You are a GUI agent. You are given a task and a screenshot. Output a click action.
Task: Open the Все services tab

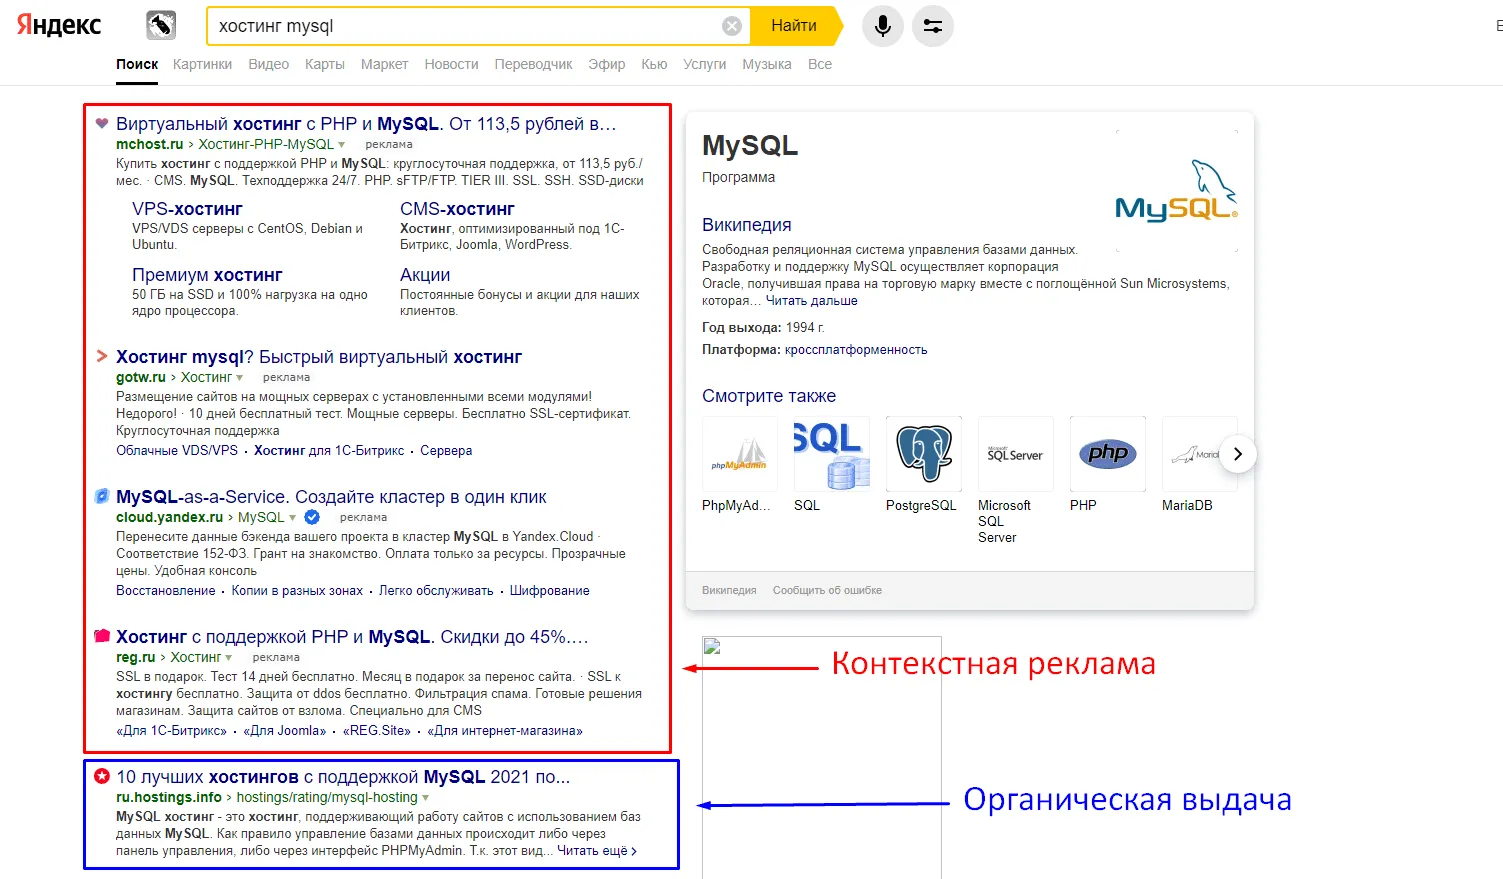click(x=820, y=64)
